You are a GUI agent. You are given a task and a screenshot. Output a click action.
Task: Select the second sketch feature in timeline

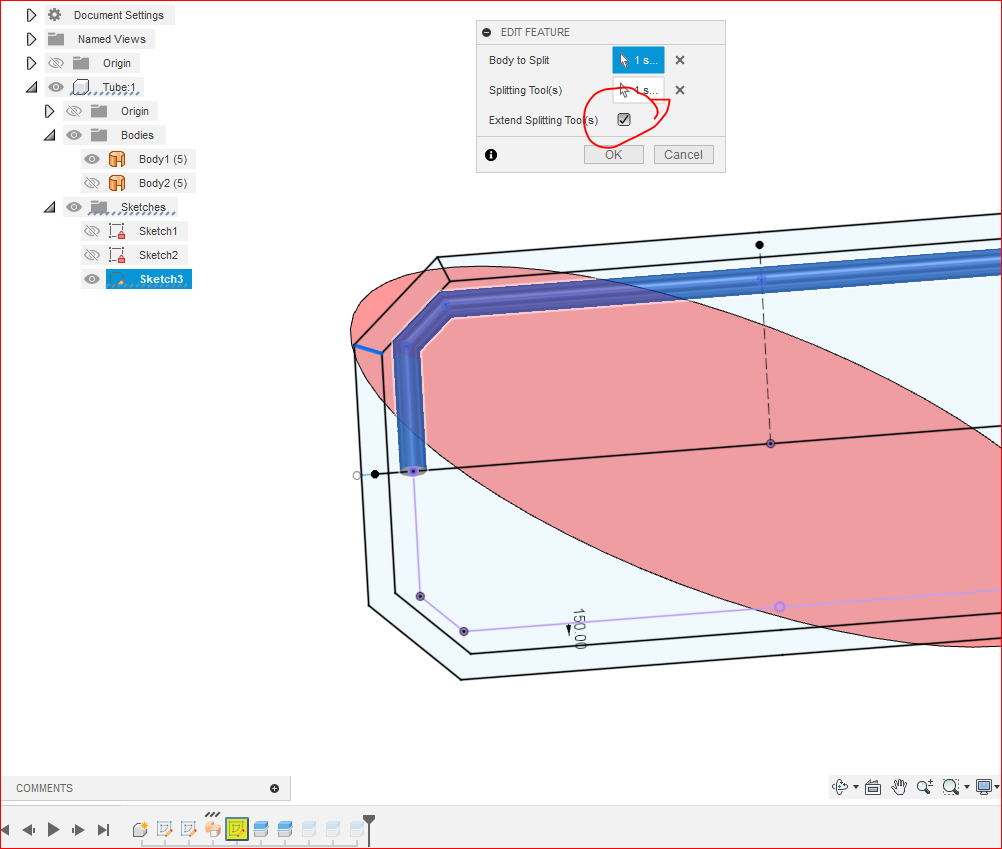189,829
